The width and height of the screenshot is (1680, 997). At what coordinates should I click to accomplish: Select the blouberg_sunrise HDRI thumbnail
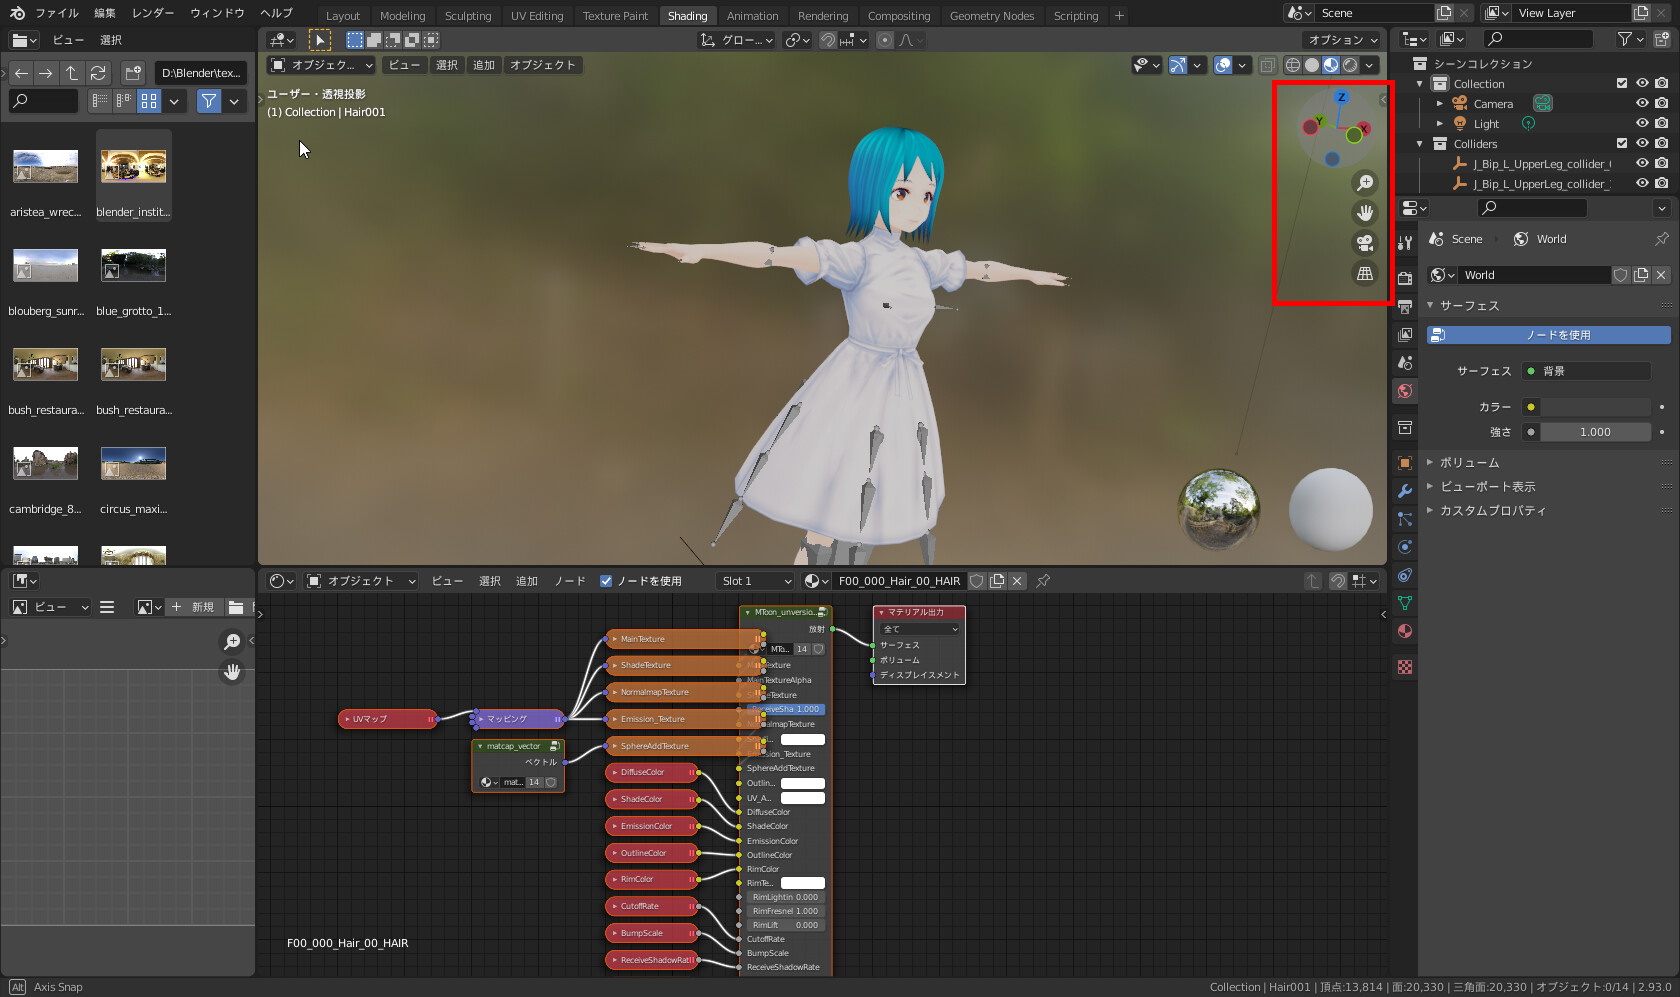[45, 265]
